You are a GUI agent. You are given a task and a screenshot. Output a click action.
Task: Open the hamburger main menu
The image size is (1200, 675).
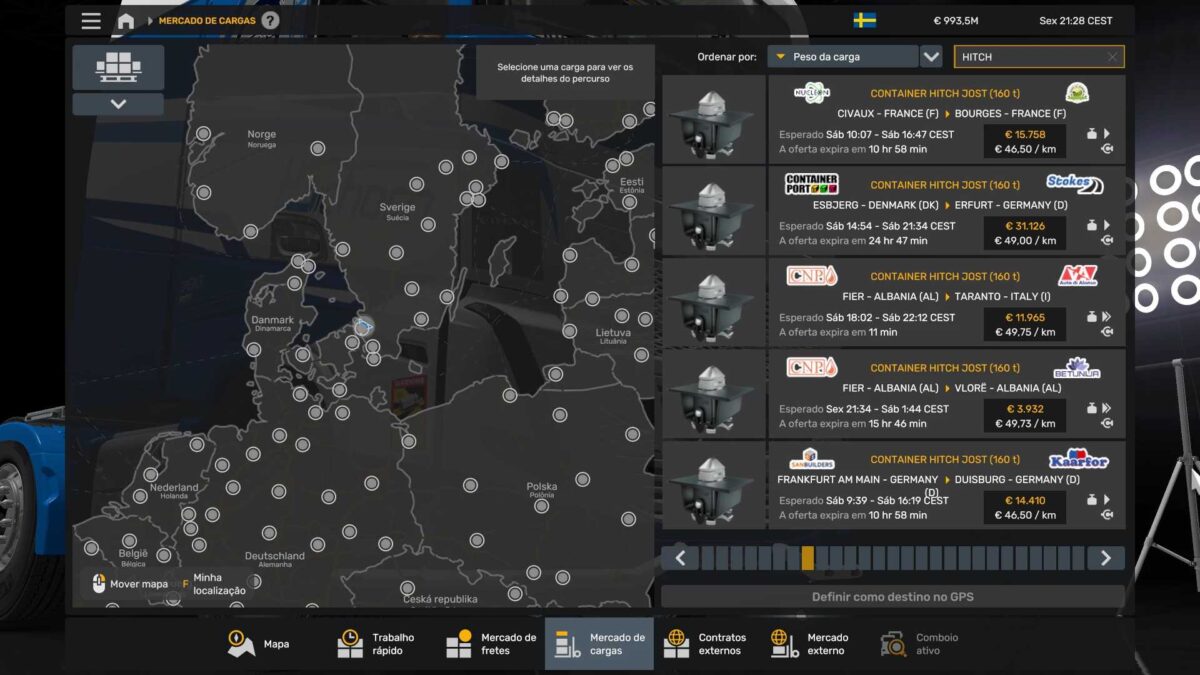[91, 21]
